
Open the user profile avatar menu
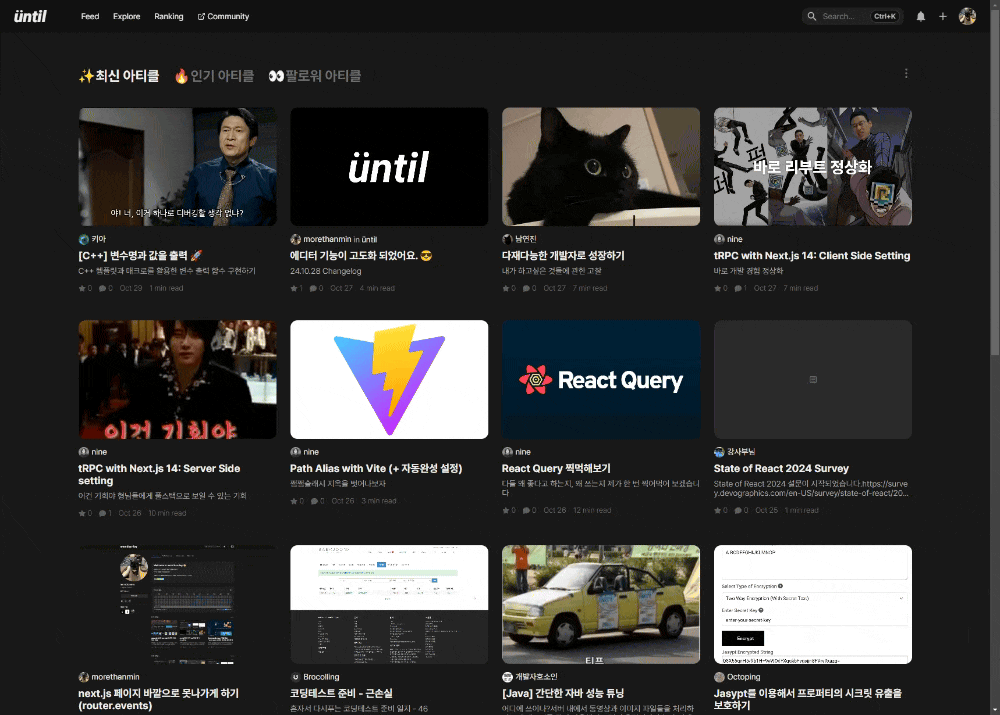point(967,17)
